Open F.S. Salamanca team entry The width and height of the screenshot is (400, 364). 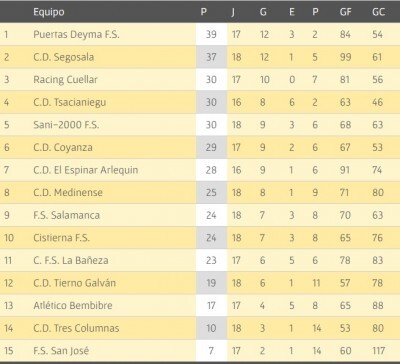tap(66, 215)
